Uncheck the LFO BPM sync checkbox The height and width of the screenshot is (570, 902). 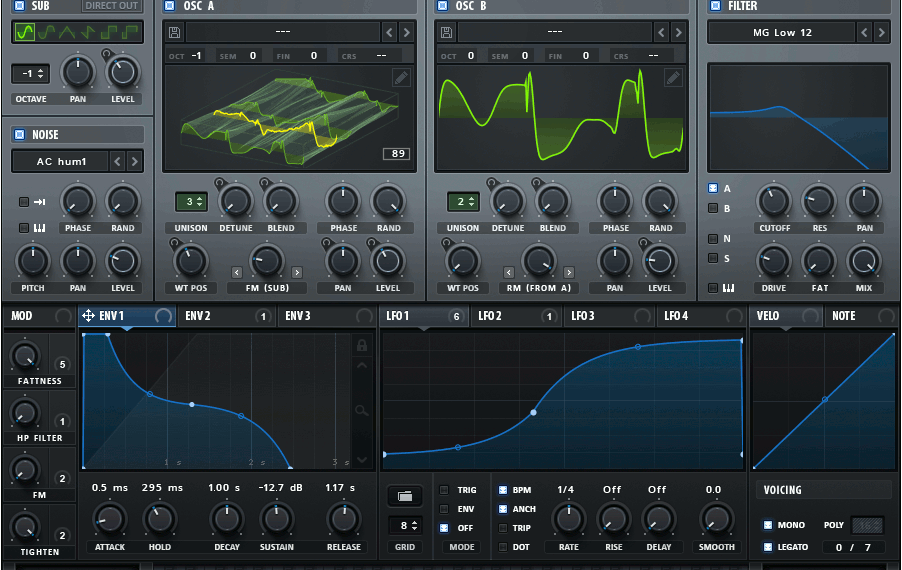(x=502, y=490)
